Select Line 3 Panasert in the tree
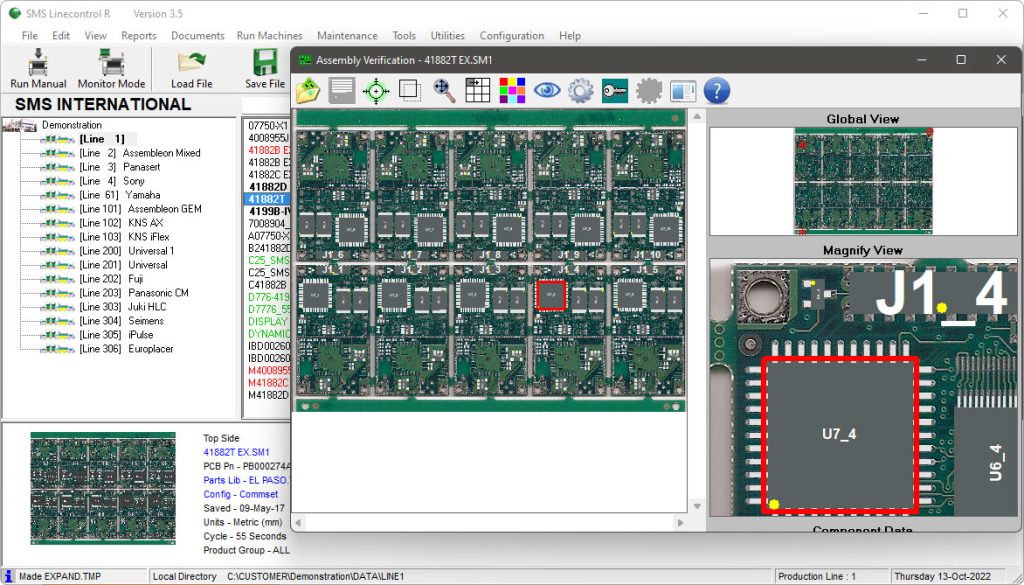1024x585 pixels. coord(119,167)
